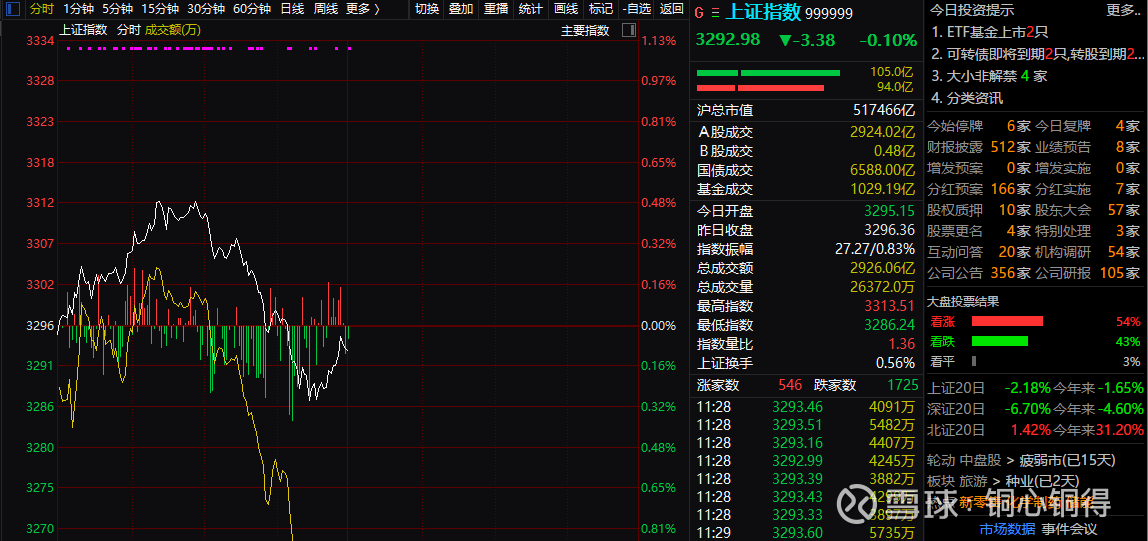The image size is (1148, 541).
Task: Switch to the 5分钟 chart period
Action: coord(117,9)
